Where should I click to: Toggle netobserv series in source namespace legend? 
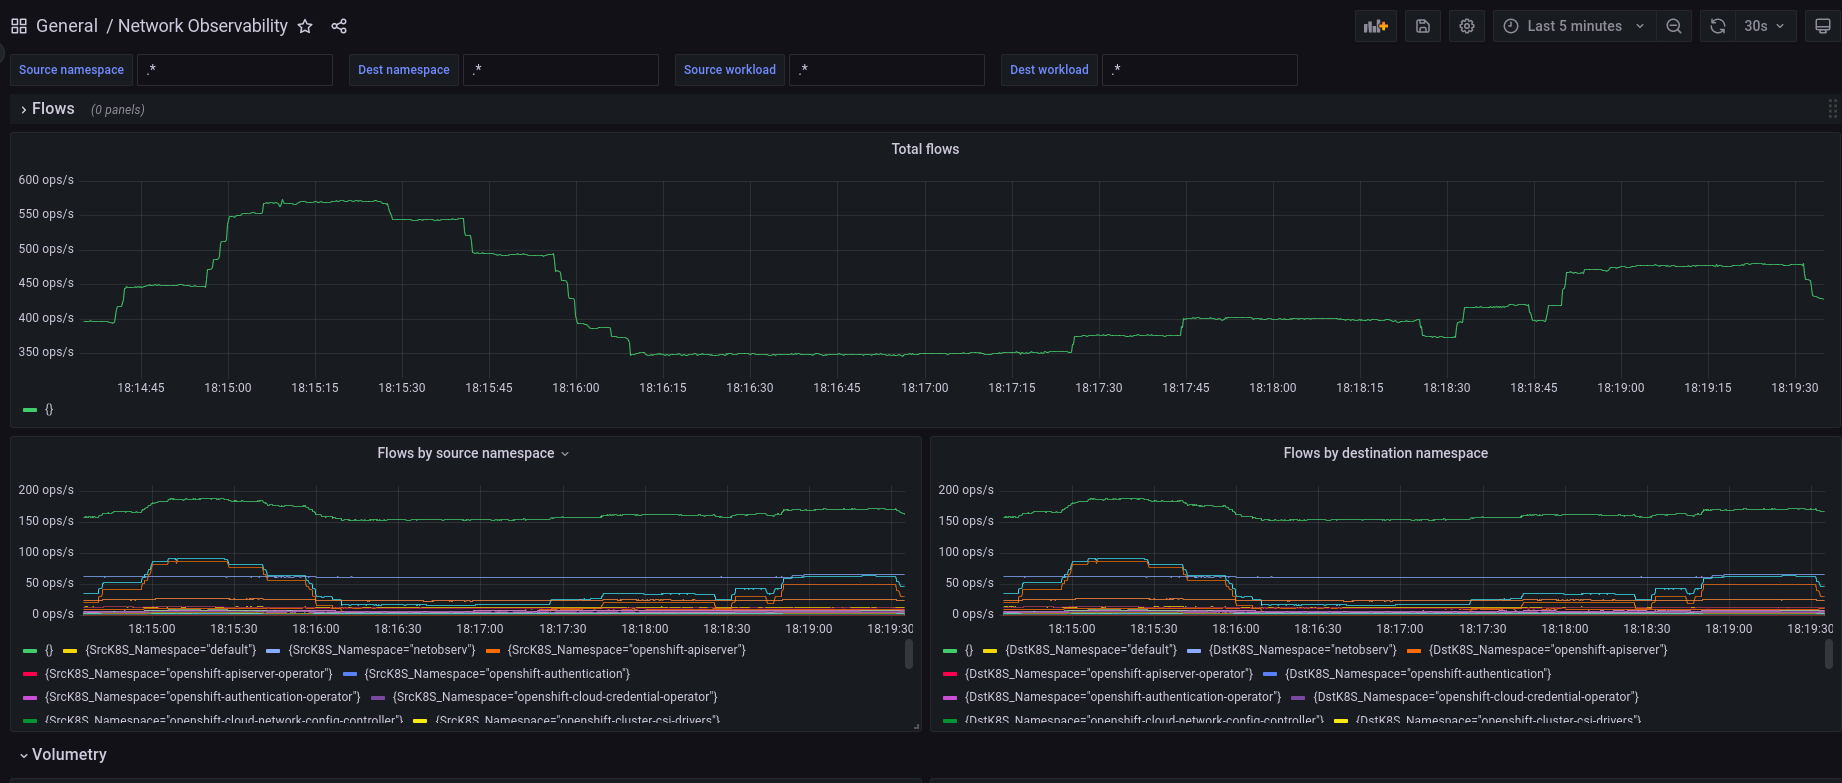point(381,650)
